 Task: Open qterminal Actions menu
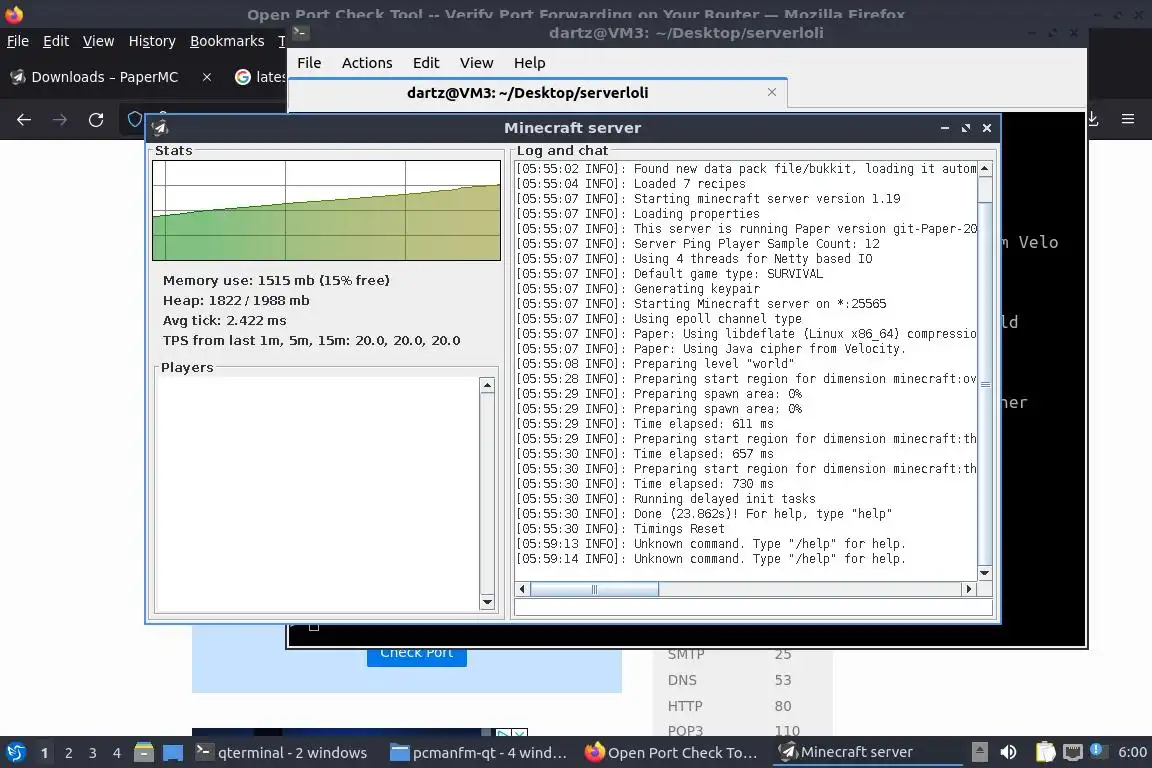point(367,63)
